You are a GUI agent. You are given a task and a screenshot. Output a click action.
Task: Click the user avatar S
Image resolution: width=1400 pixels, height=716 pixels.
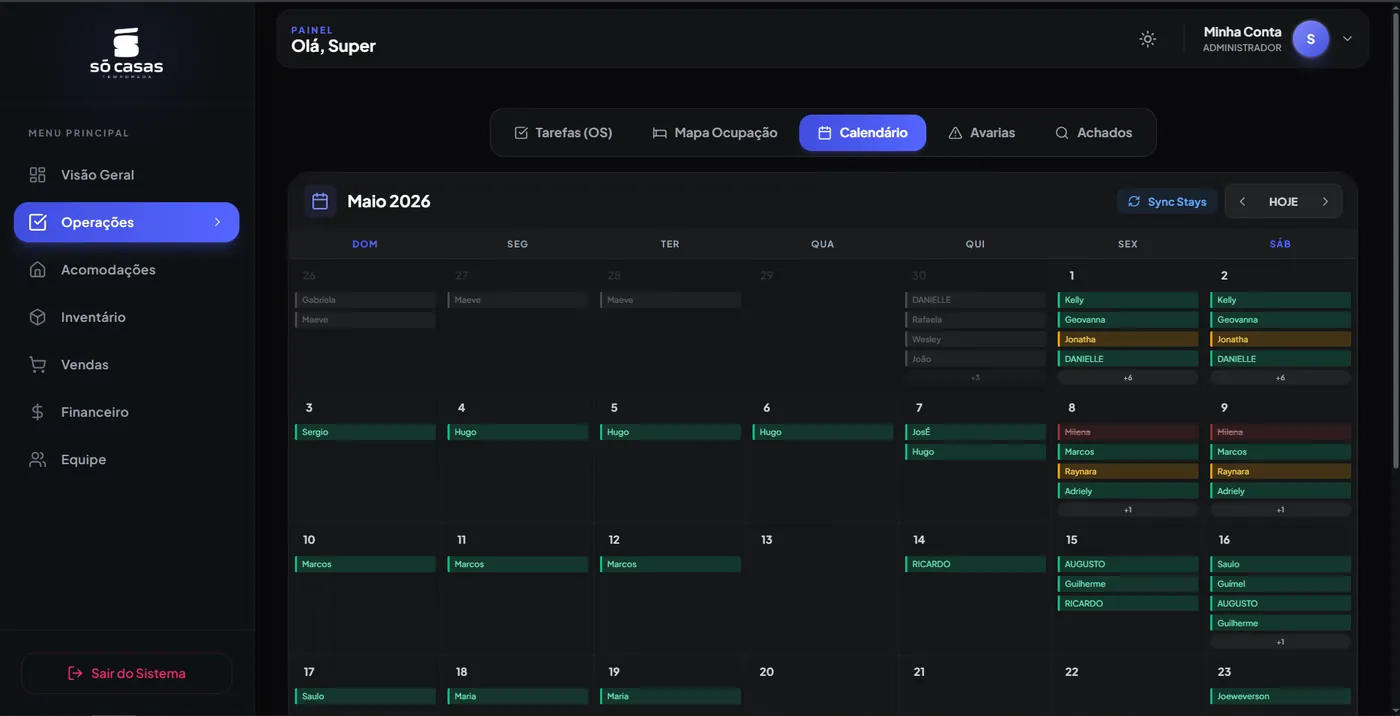point(1310,39)
